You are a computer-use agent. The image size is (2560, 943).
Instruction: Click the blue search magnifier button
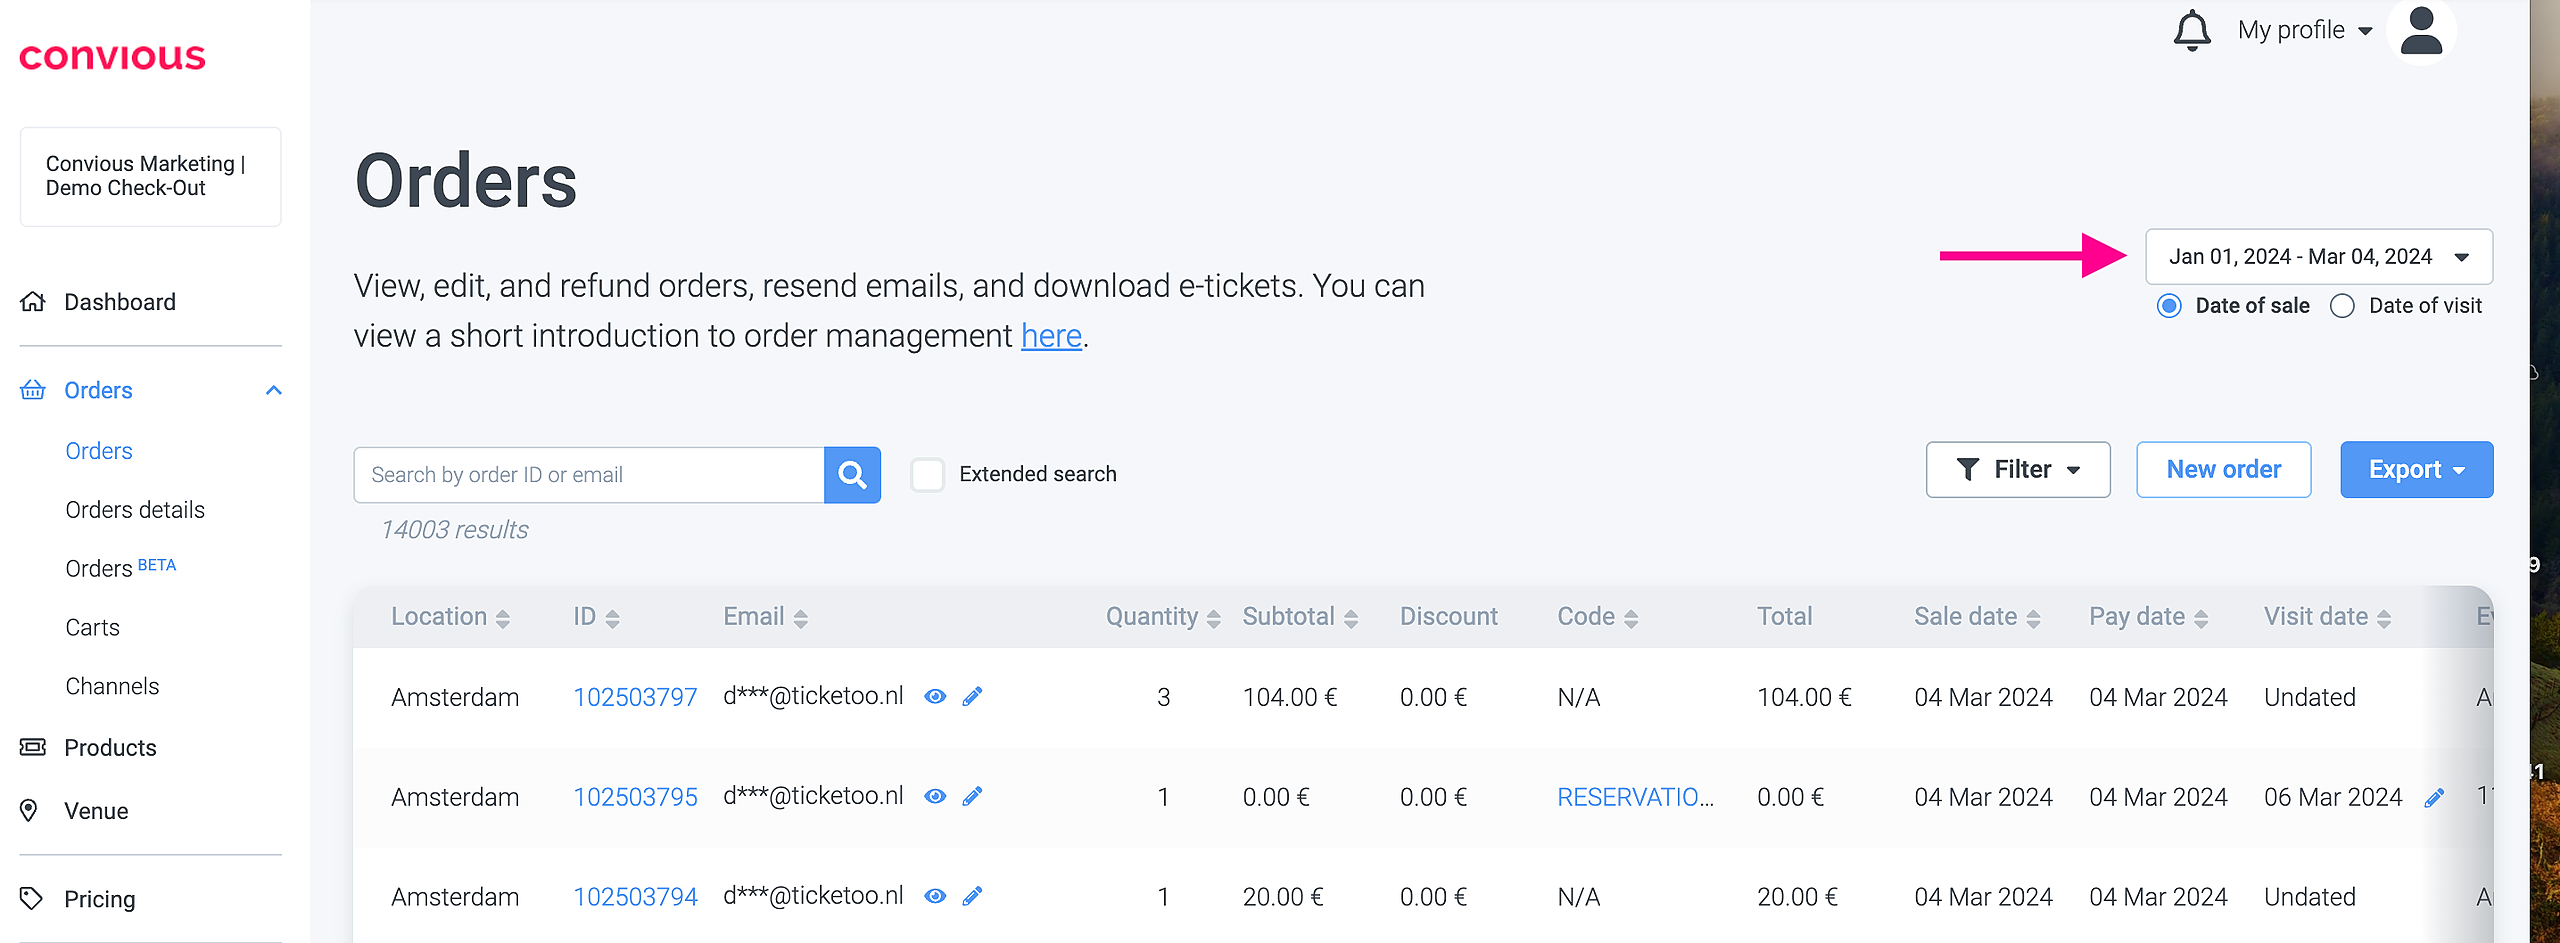coord(852,475)
